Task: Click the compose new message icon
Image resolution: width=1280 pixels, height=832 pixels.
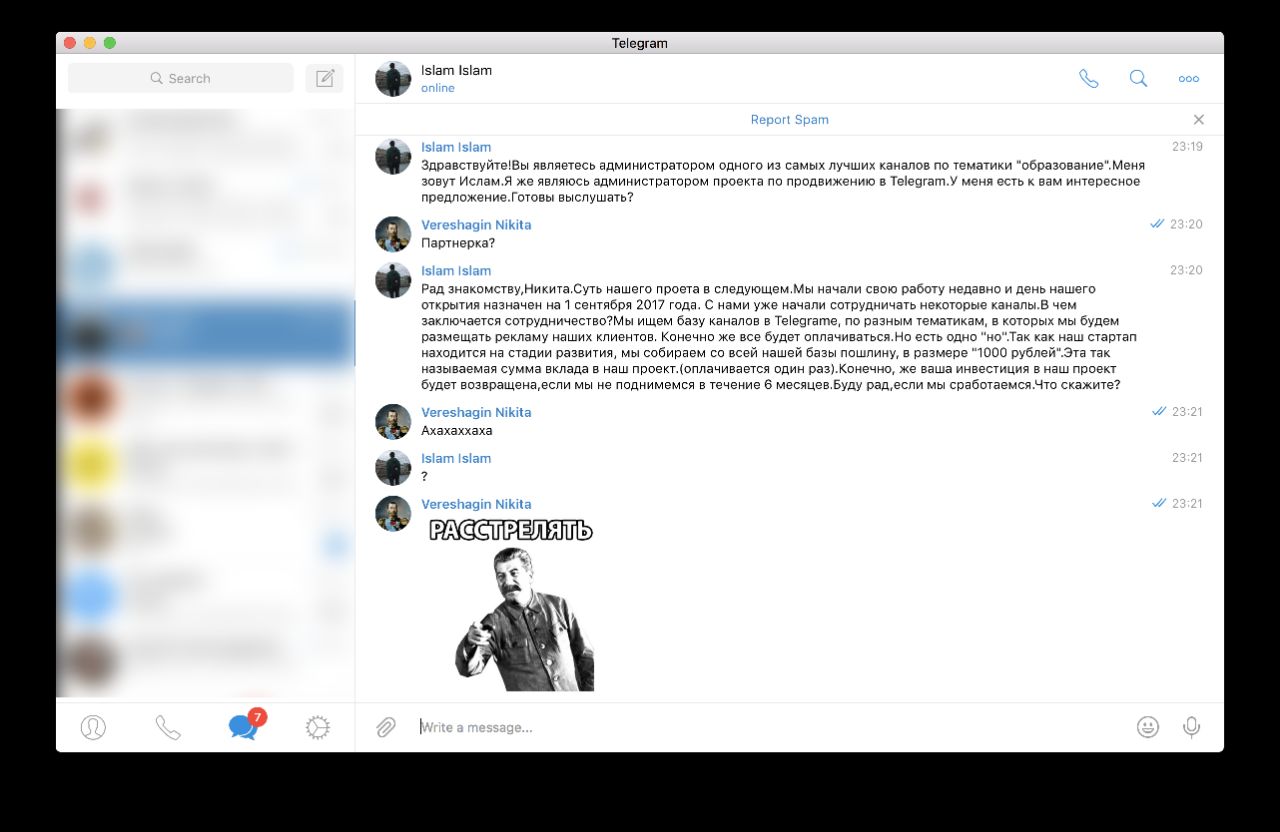Action: (324, 78)
